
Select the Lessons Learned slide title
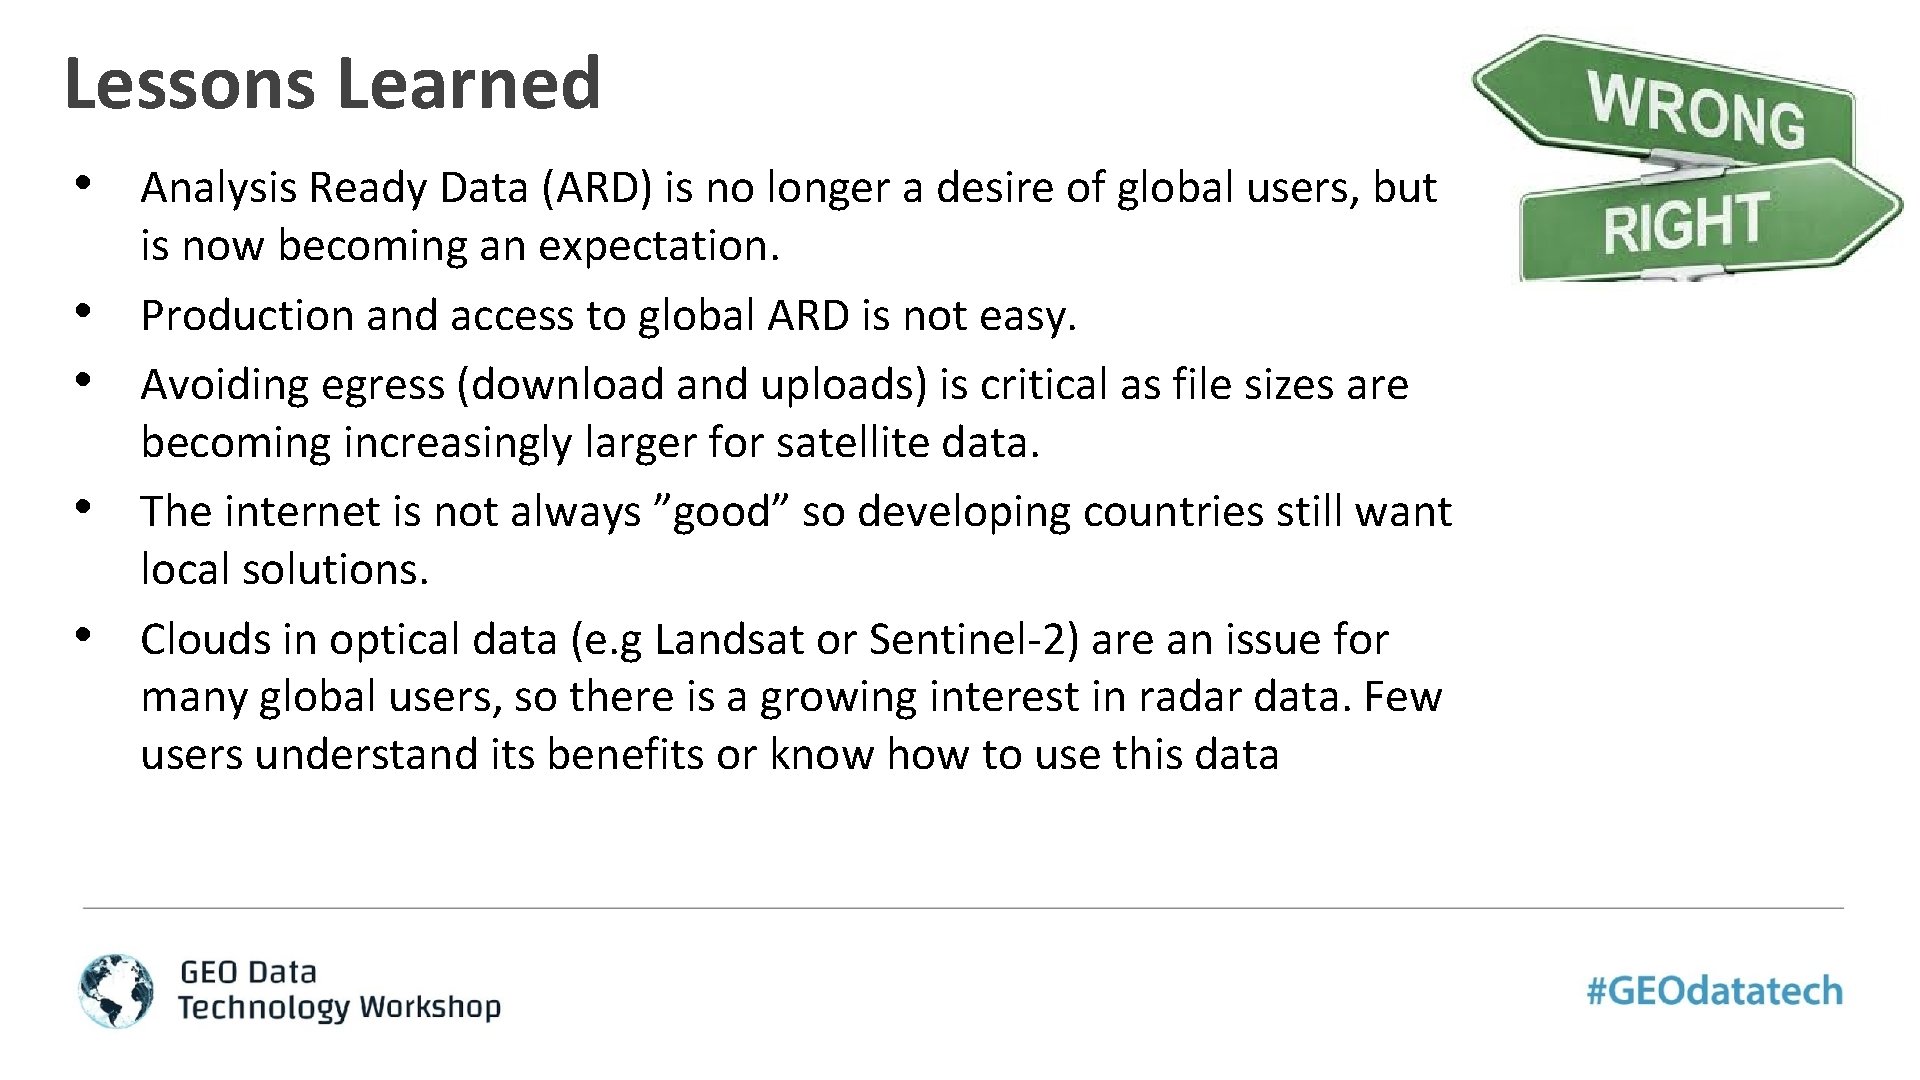332,83
